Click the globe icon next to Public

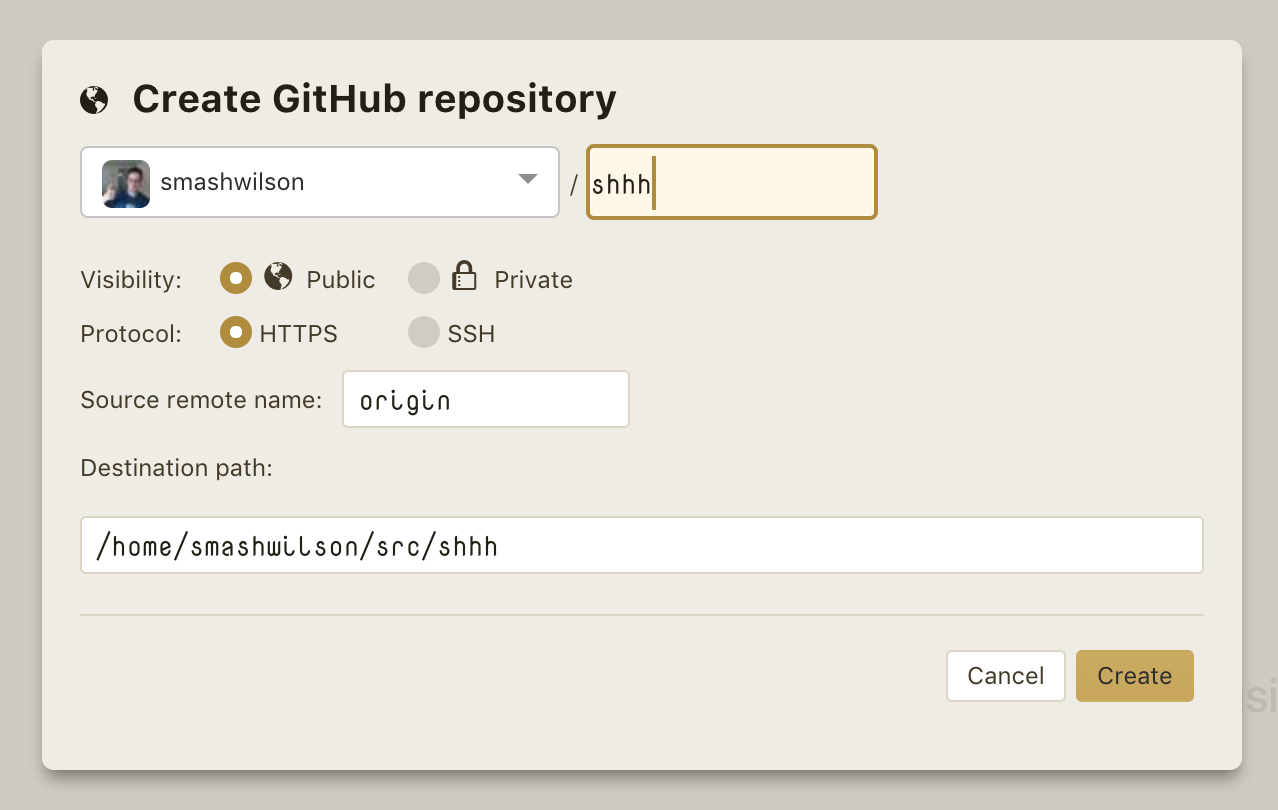coord(278,276)
